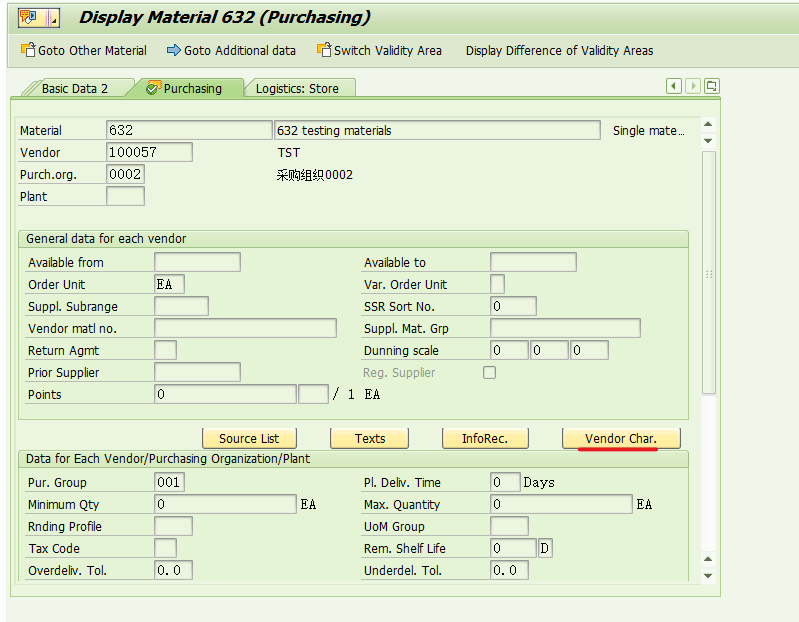Click material description field
This screenshot has height=622, width=799.
tap(437, 130)
